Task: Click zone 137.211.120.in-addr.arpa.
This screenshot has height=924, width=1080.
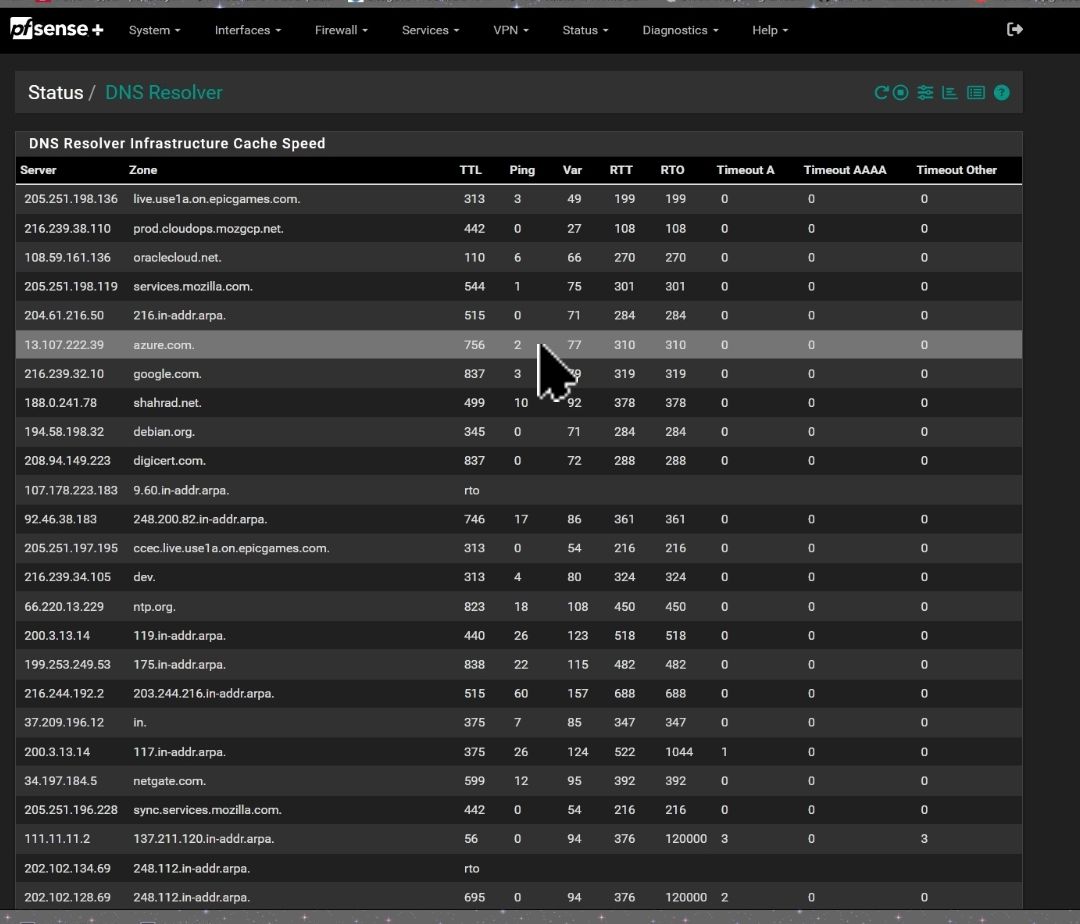Action: [204, 839]
